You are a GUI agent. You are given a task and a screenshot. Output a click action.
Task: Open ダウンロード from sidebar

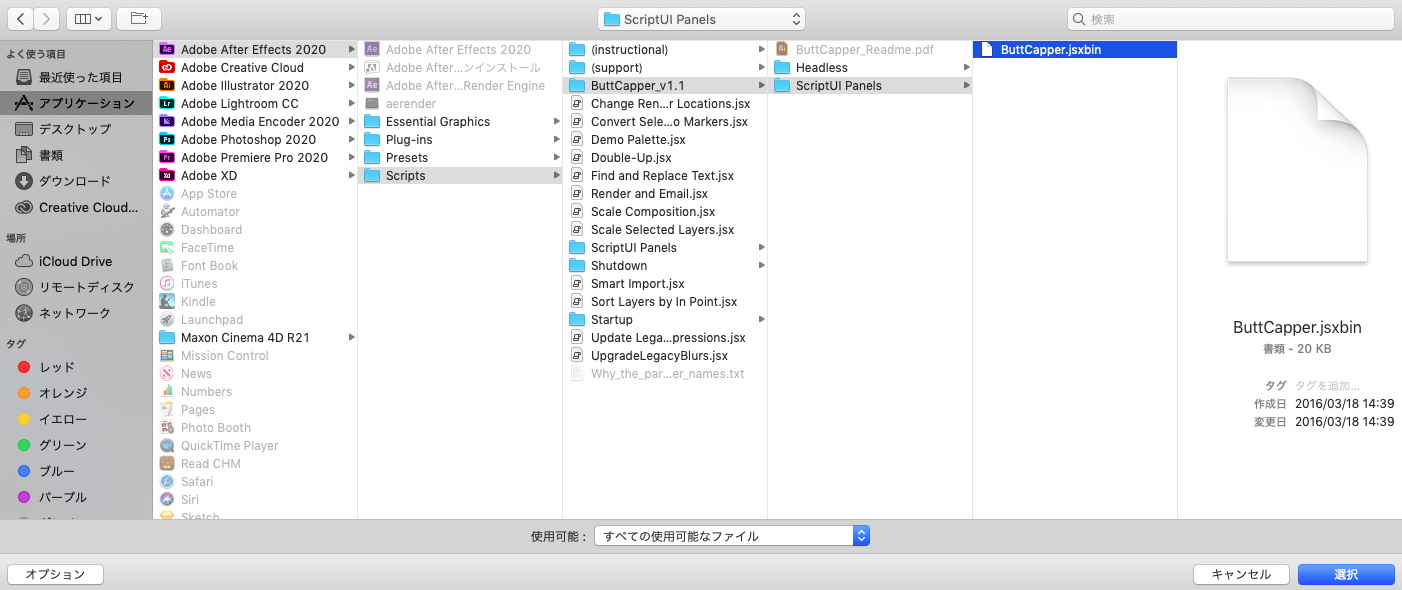point(76,181)
